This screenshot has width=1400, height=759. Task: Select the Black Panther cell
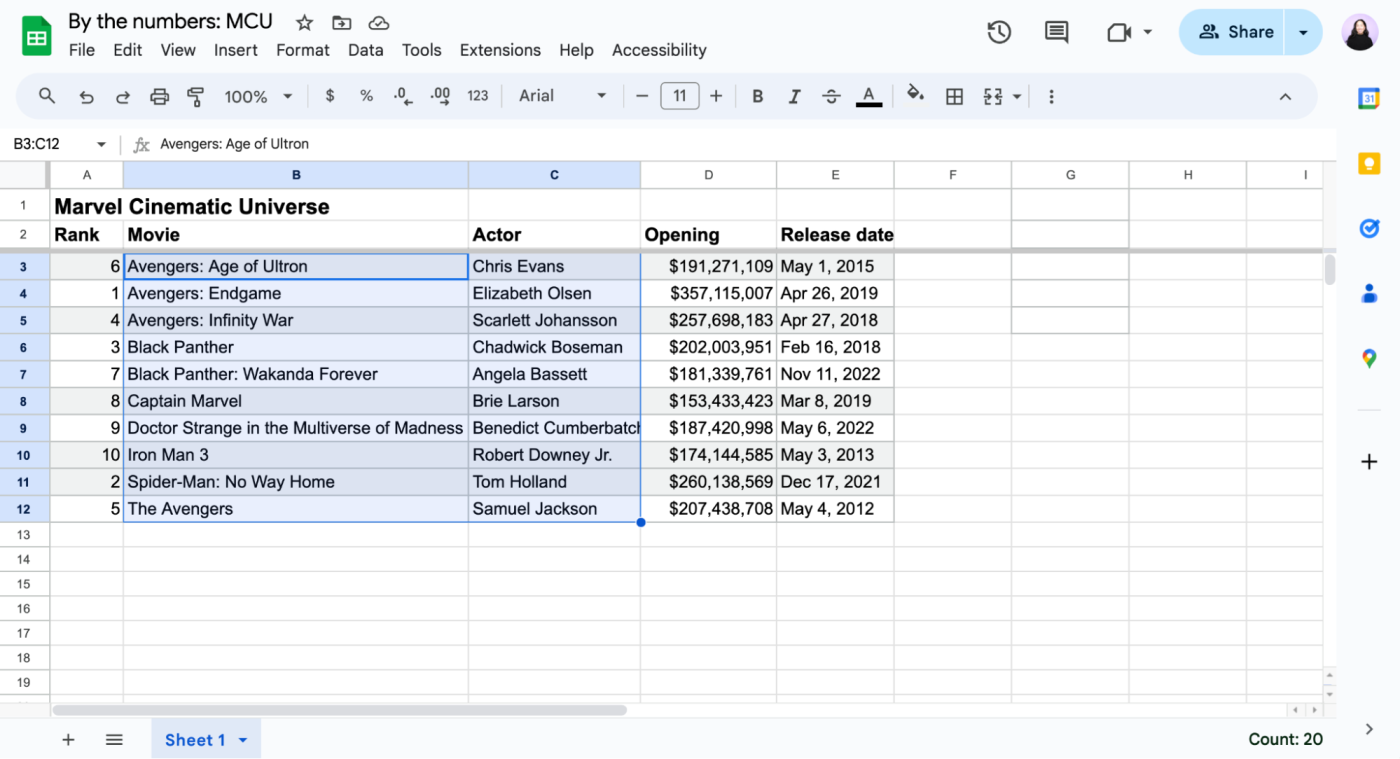click(x=296, y=347)
